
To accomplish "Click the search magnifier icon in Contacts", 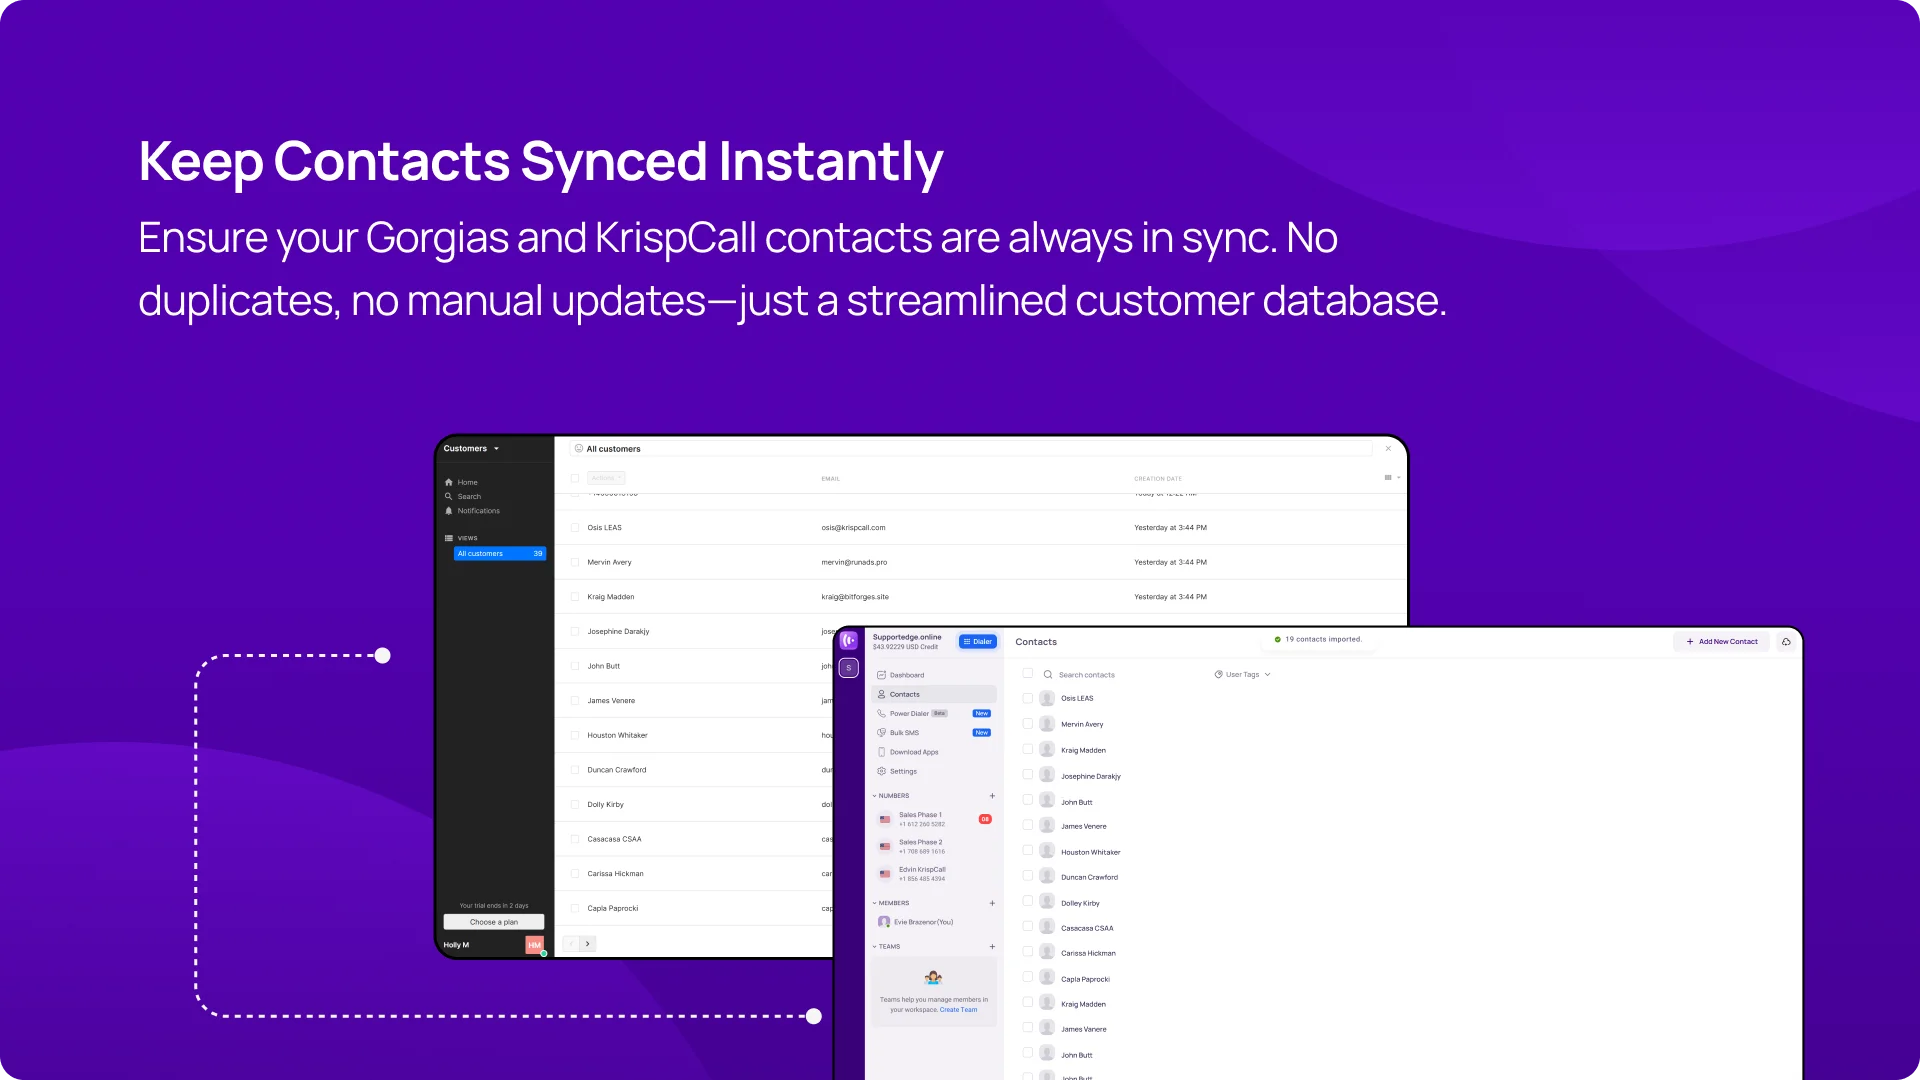I will click(x=1047, y=675).
